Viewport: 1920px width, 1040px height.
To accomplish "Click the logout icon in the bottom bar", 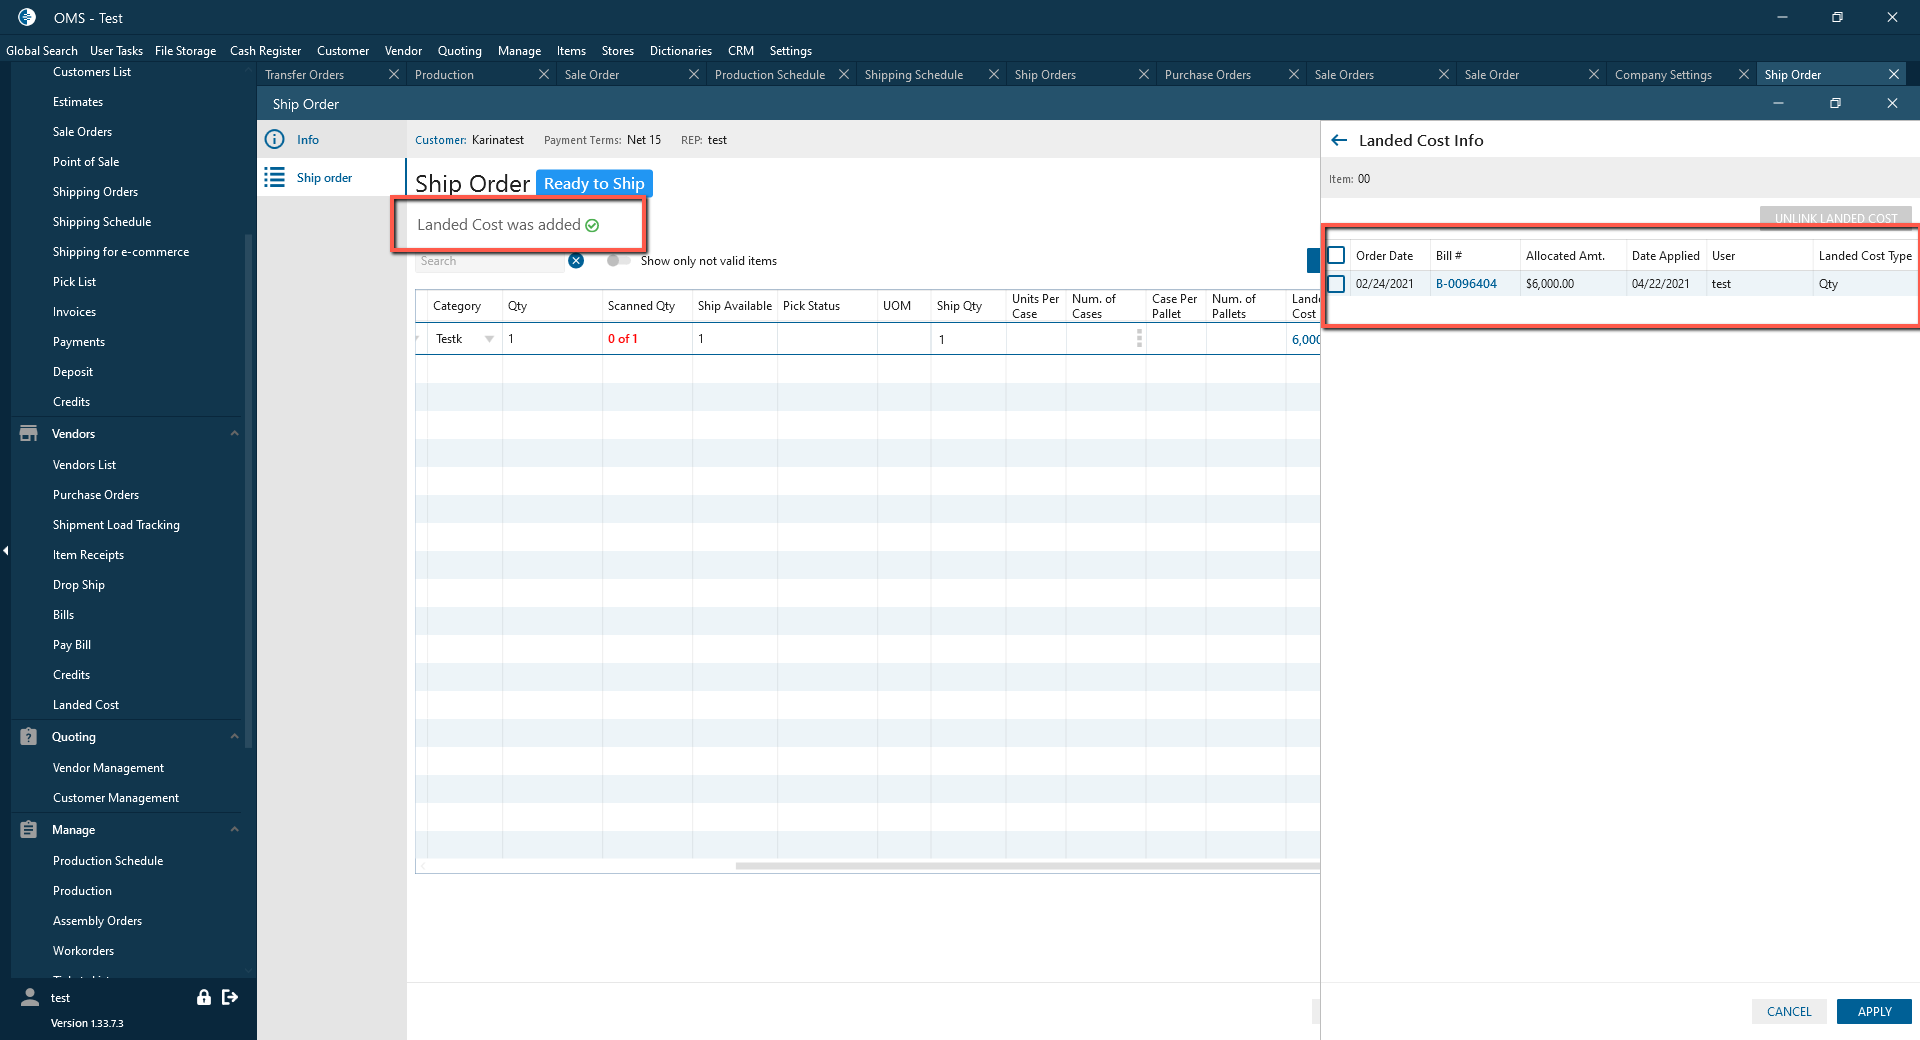I will pos(230,997).
